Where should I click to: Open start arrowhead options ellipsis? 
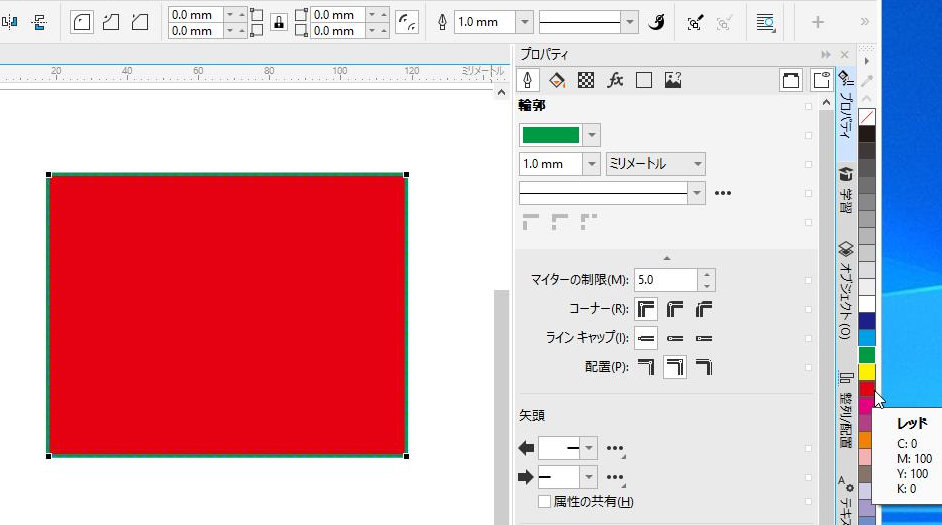coord(615,449)
